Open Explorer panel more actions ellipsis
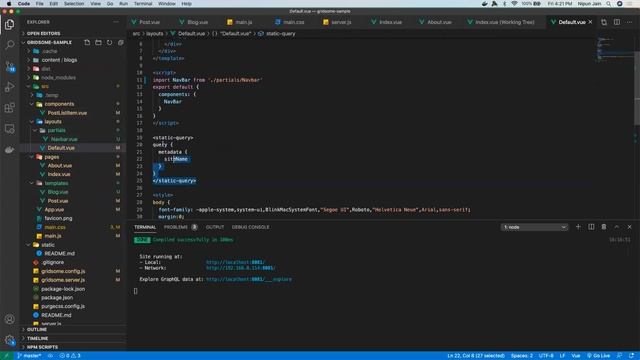 click(116, 22)
